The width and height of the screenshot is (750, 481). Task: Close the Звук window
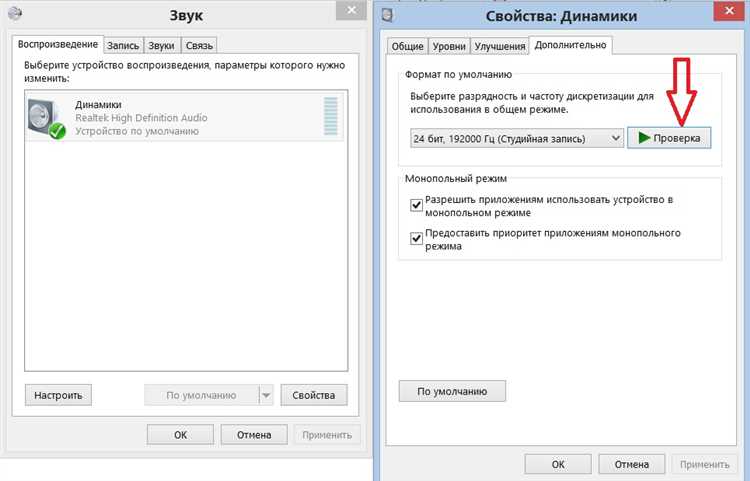(351, 10)
